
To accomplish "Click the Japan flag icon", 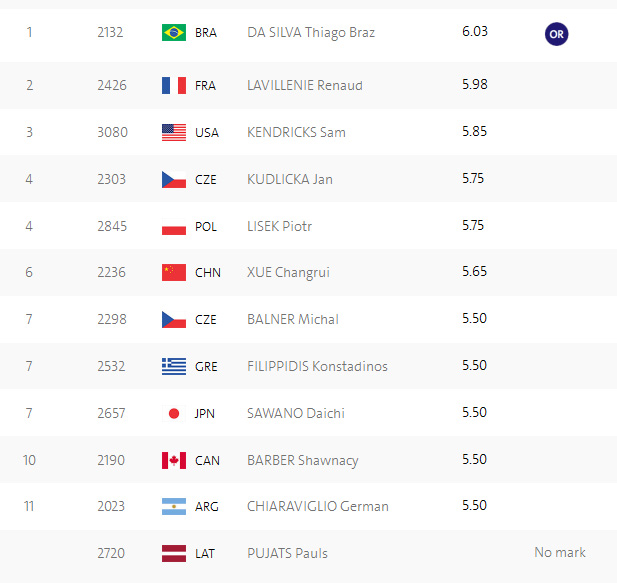I will 174,412.
